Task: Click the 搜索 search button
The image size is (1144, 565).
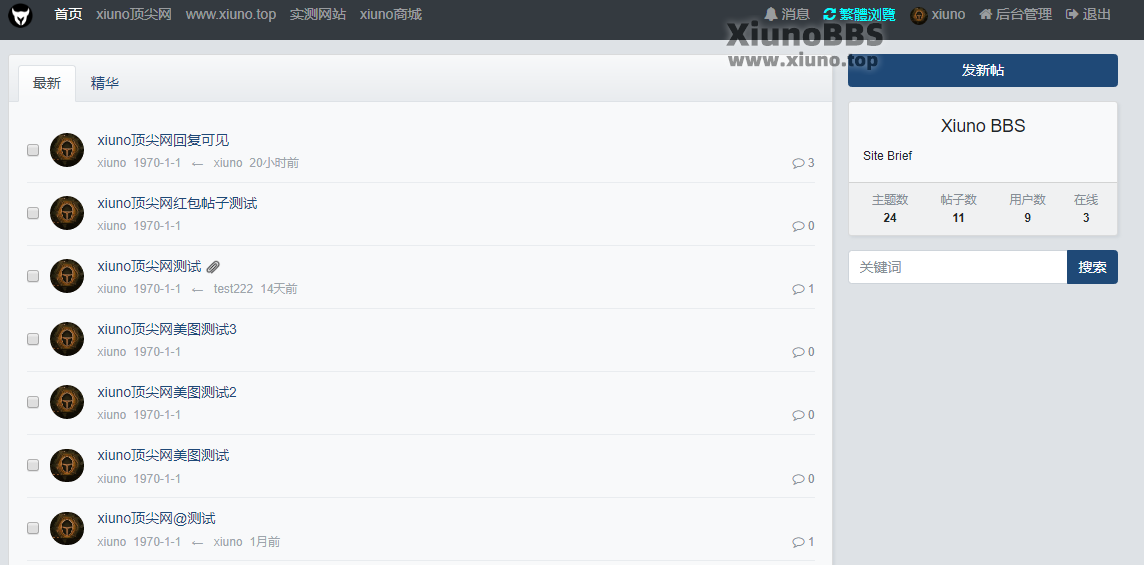Action: pyautogui.click(x=1092, y=267)
